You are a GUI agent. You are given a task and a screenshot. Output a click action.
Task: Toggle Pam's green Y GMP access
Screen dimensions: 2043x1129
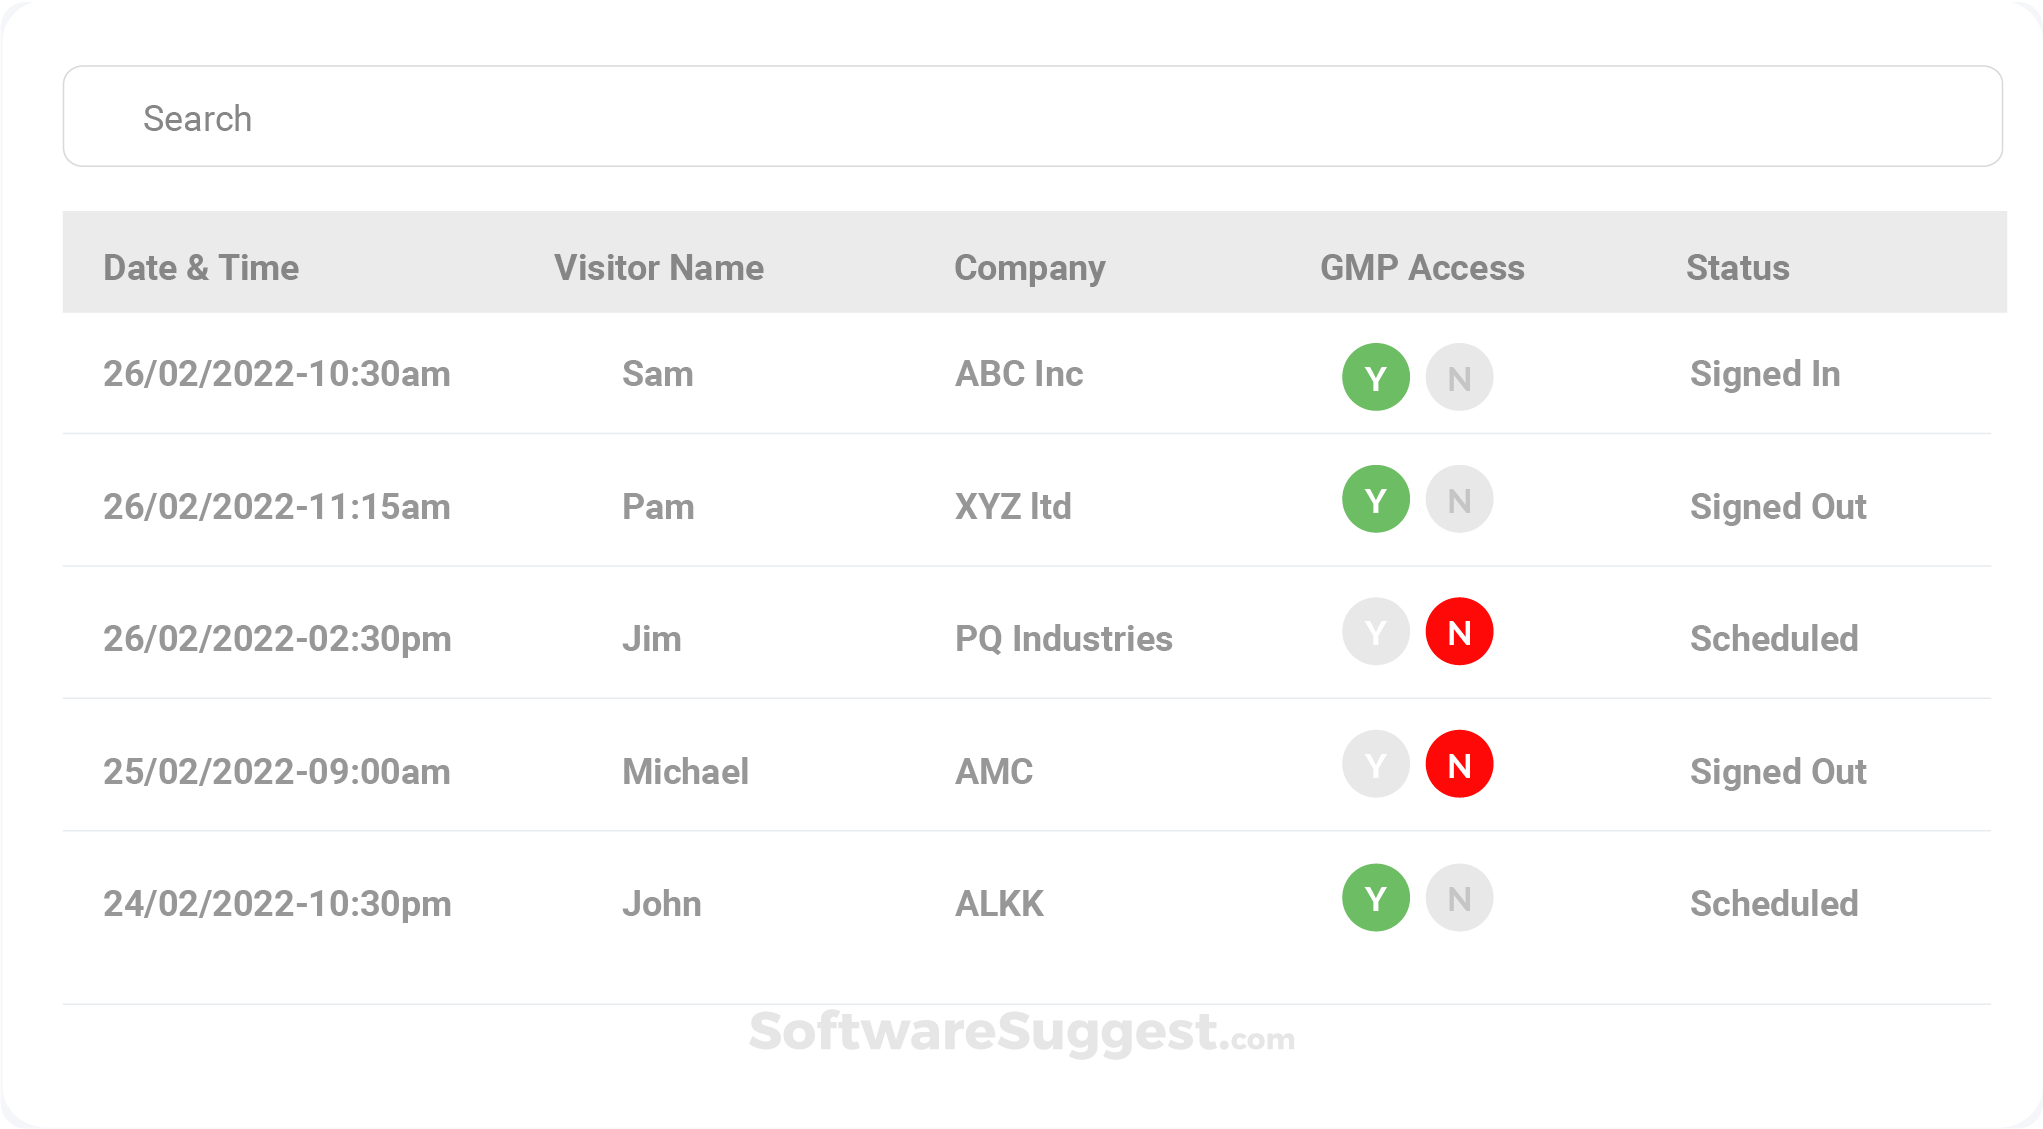1375,499
